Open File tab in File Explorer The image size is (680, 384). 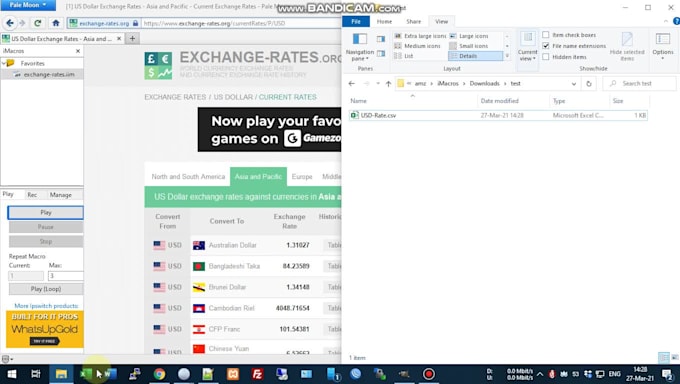click(x=356, y=21)
